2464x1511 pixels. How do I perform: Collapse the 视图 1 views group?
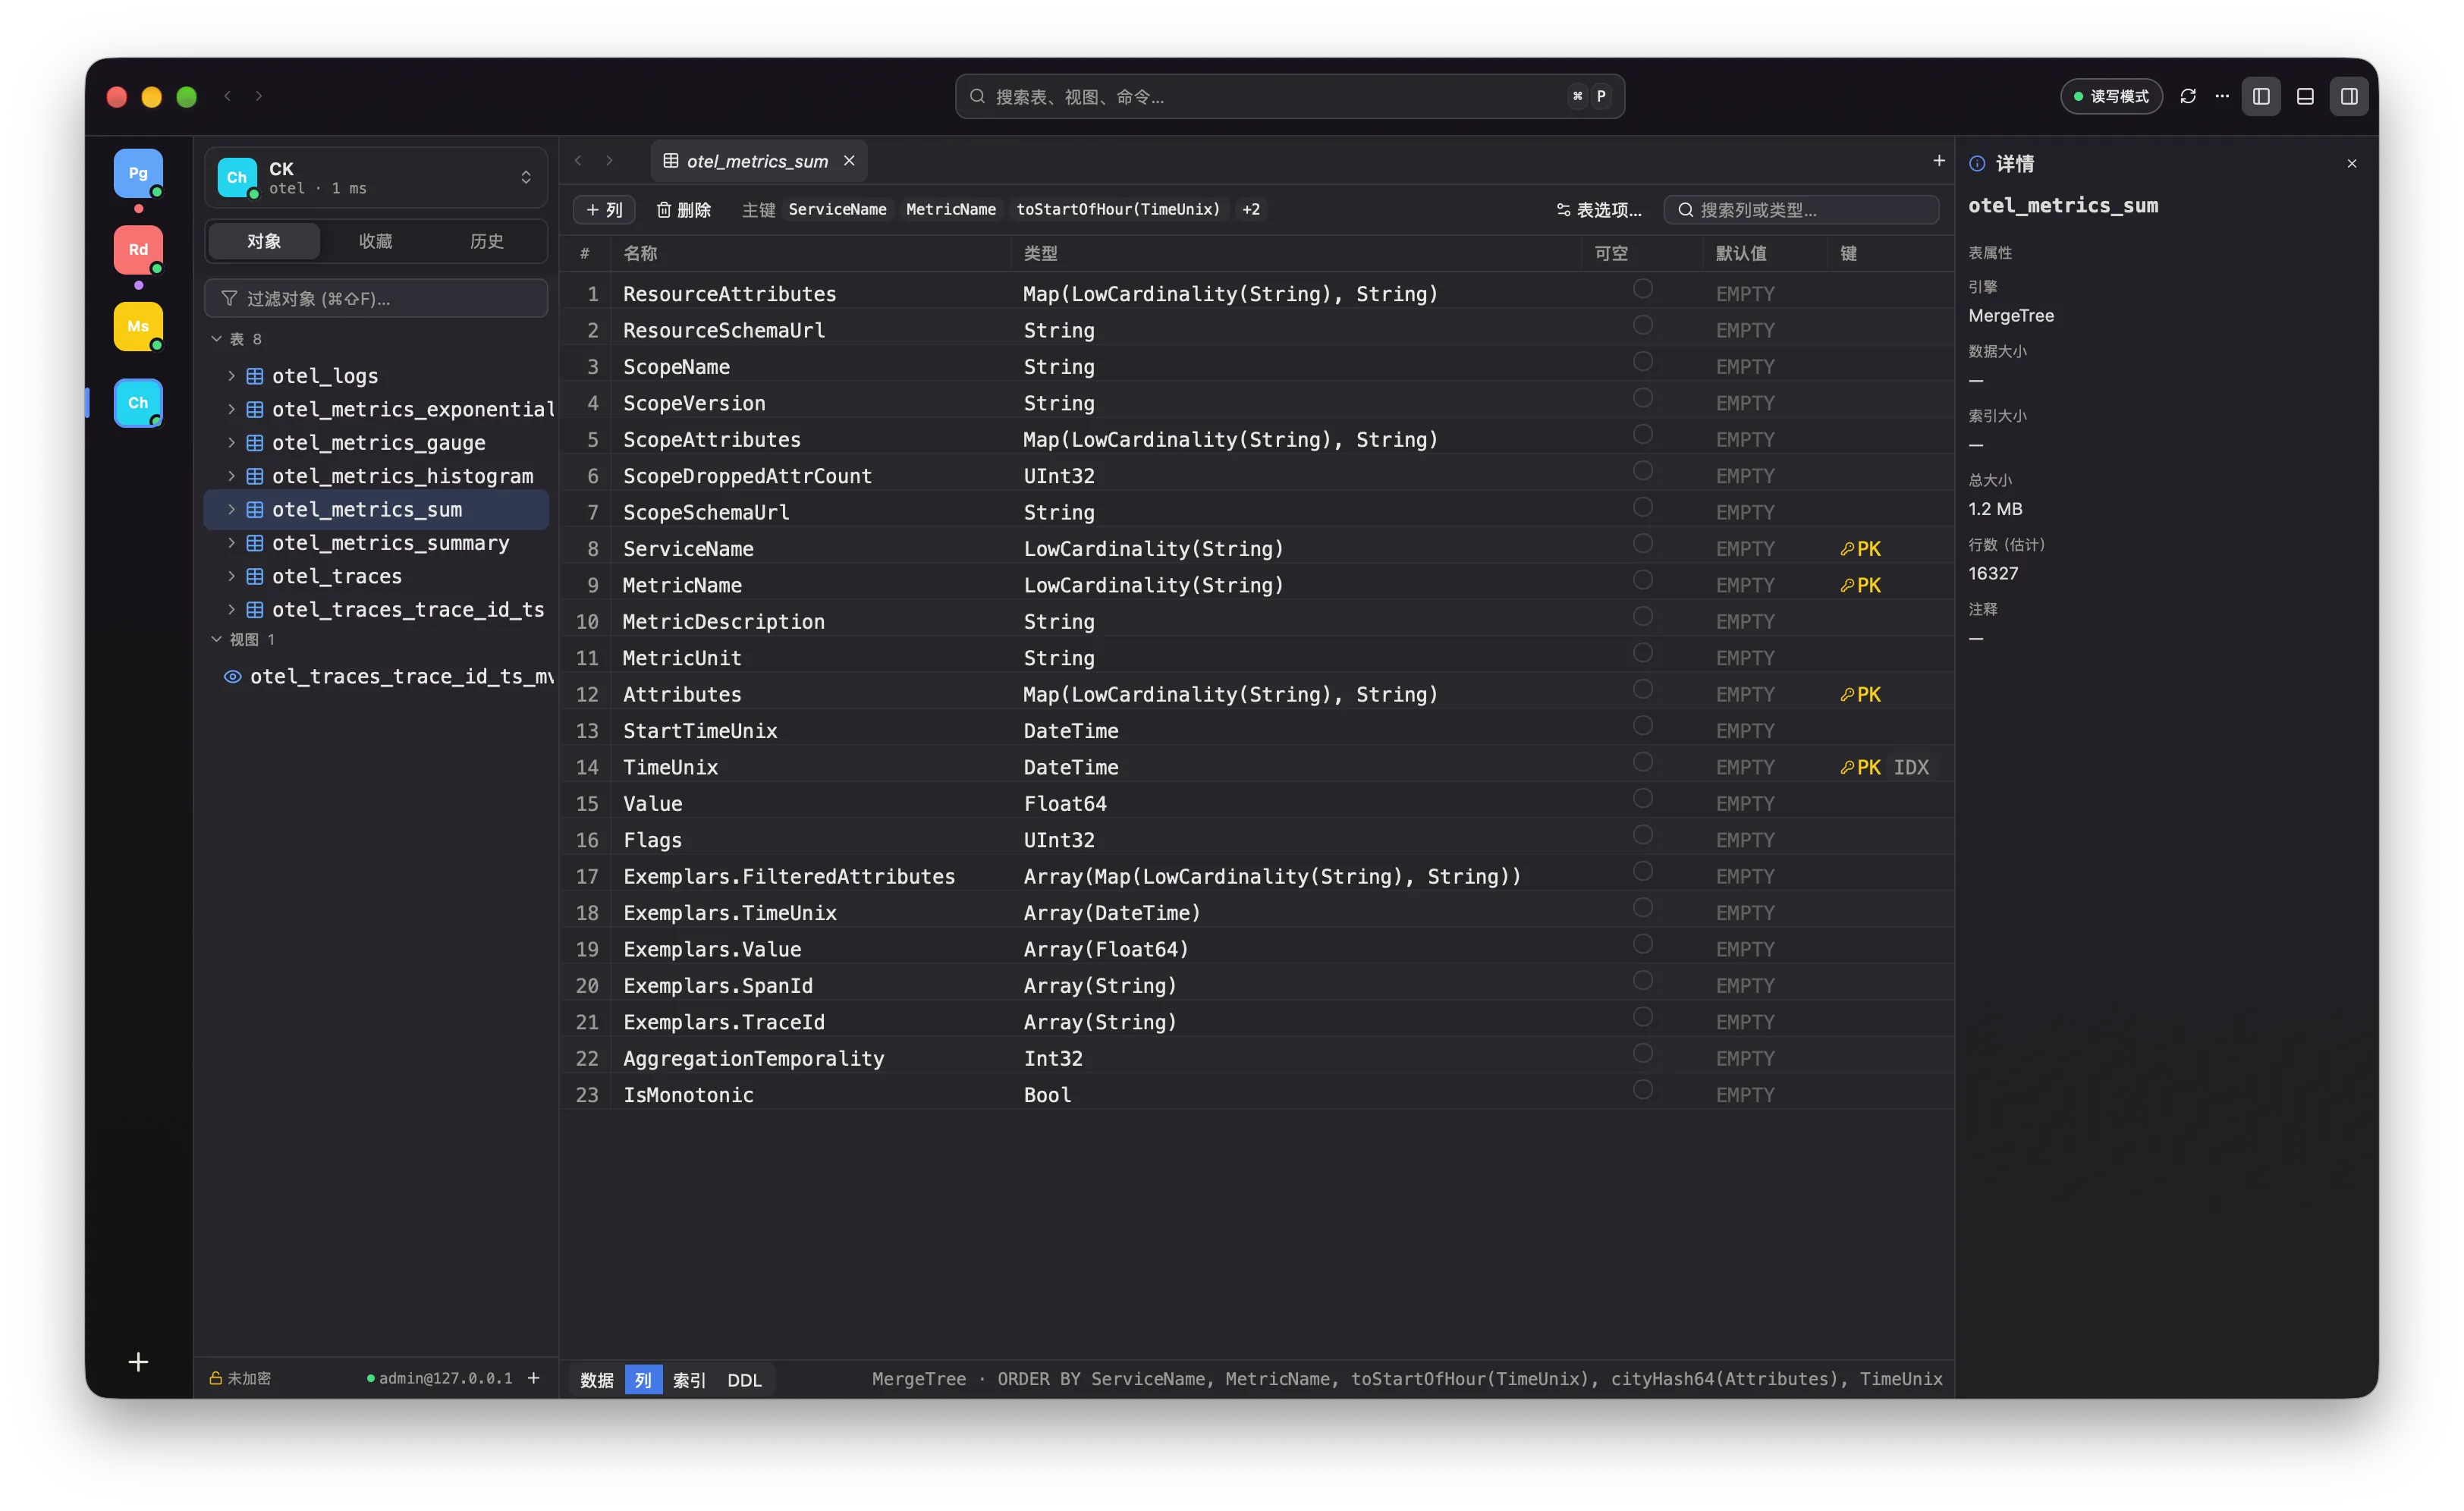coord(216,639)
